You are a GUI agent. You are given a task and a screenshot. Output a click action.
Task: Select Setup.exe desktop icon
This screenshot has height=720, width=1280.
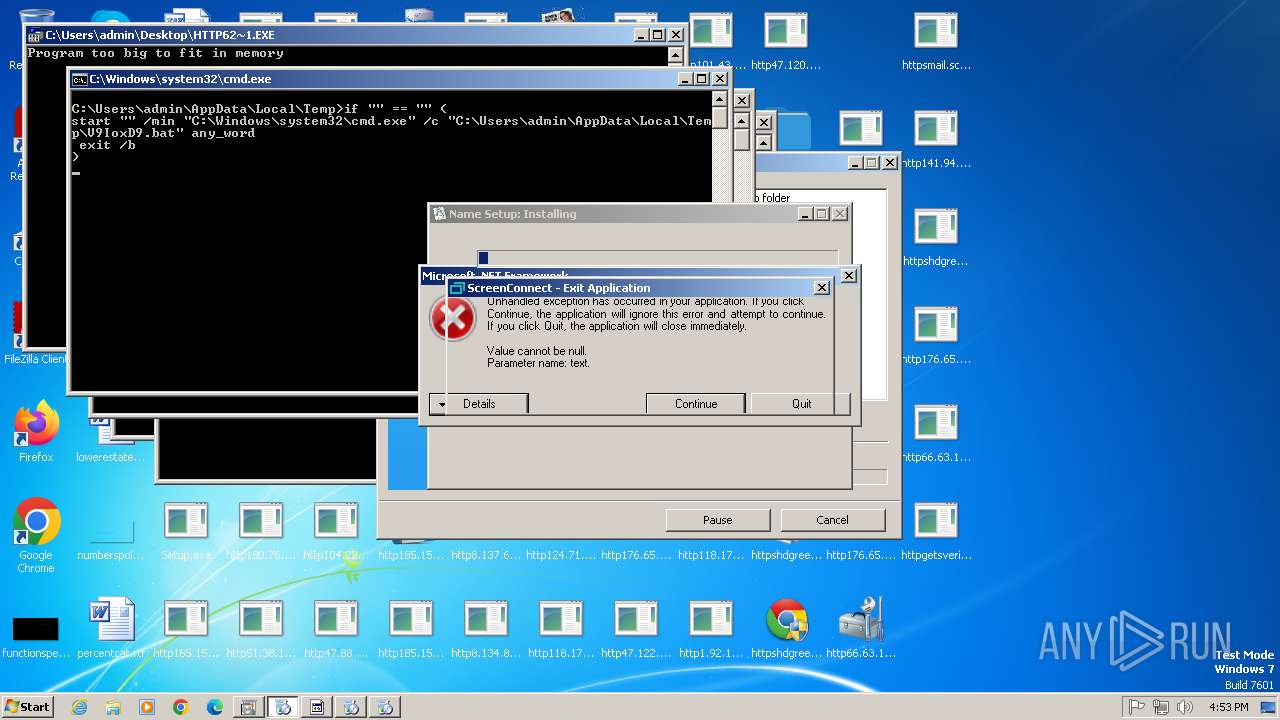[186, 532]
